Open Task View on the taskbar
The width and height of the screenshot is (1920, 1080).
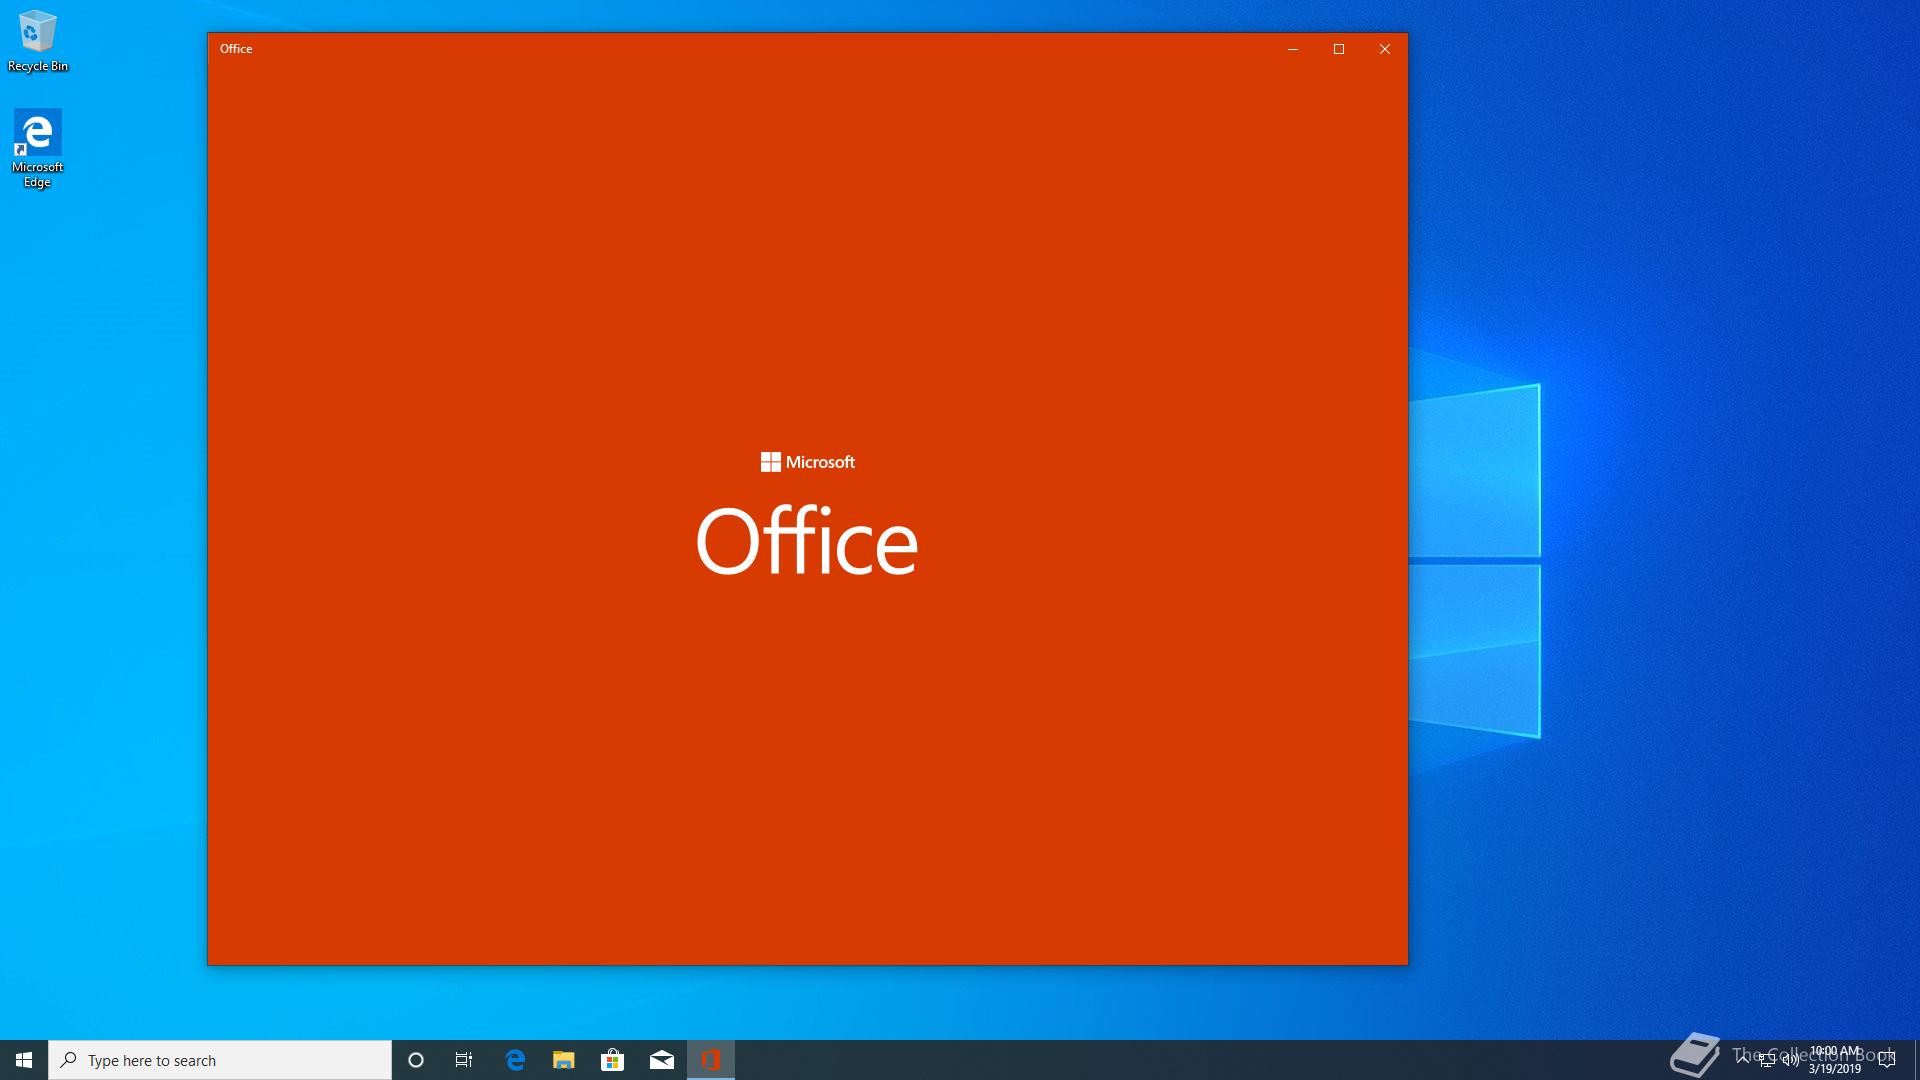pos(464,1060)
